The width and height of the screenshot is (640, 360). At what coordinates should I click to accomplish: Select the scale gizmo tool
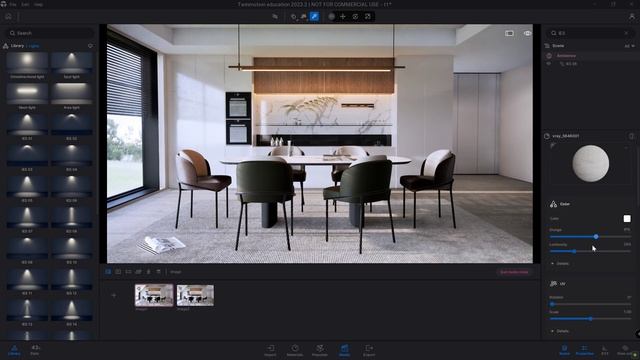tap(368, 17)
